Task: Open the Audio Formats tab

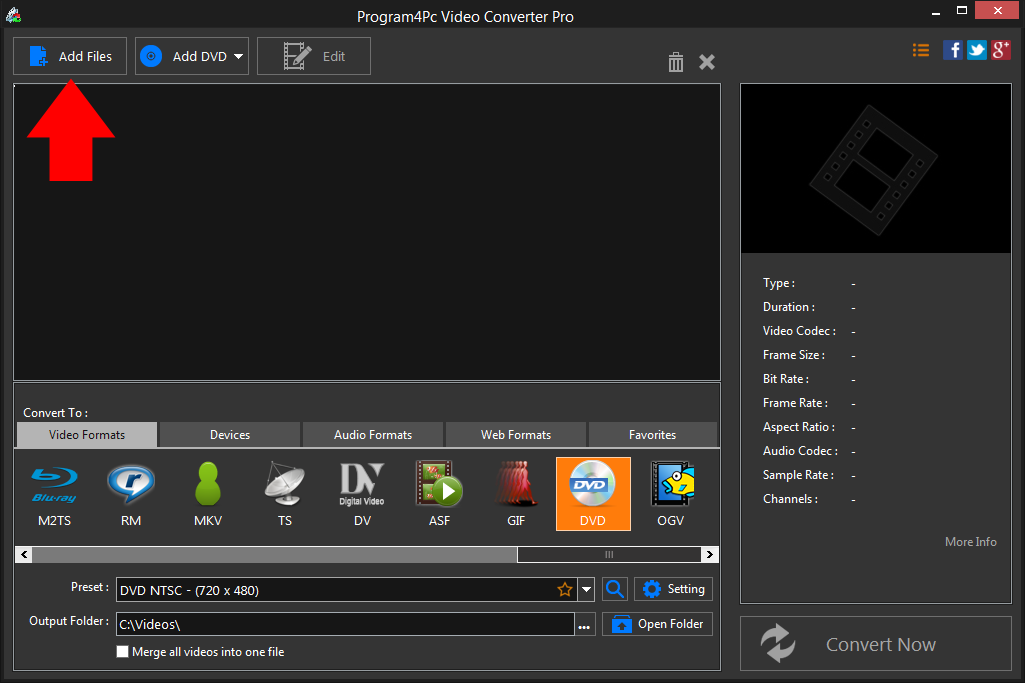Action: pos(372,434)
